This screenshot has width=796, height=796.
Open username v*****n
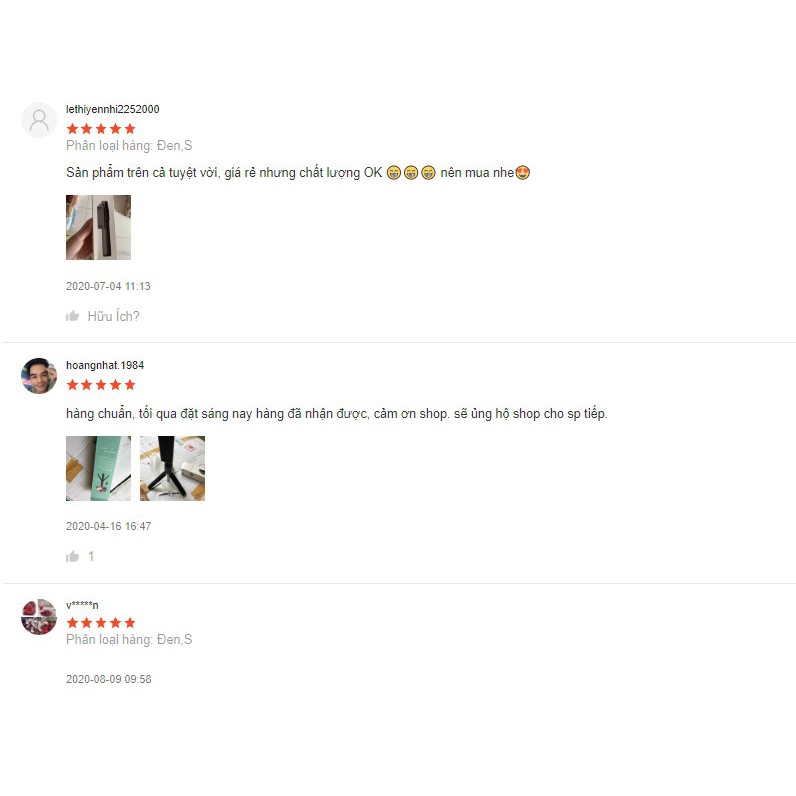point(82,605)
